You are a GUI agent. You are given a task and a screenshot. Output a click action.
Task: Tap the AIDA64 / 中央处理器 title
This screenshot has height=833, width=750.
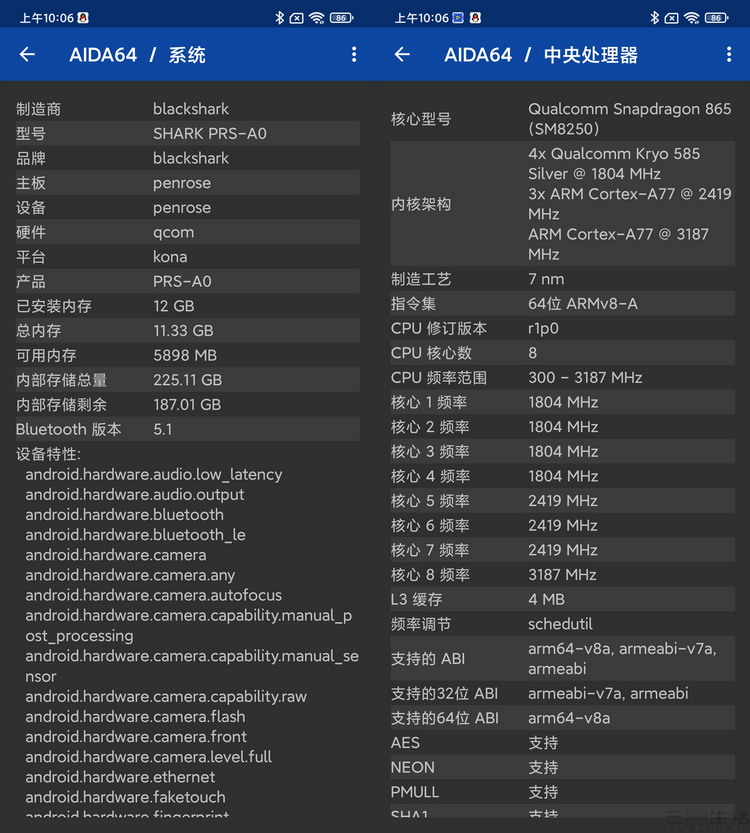[x=541, y=55]
